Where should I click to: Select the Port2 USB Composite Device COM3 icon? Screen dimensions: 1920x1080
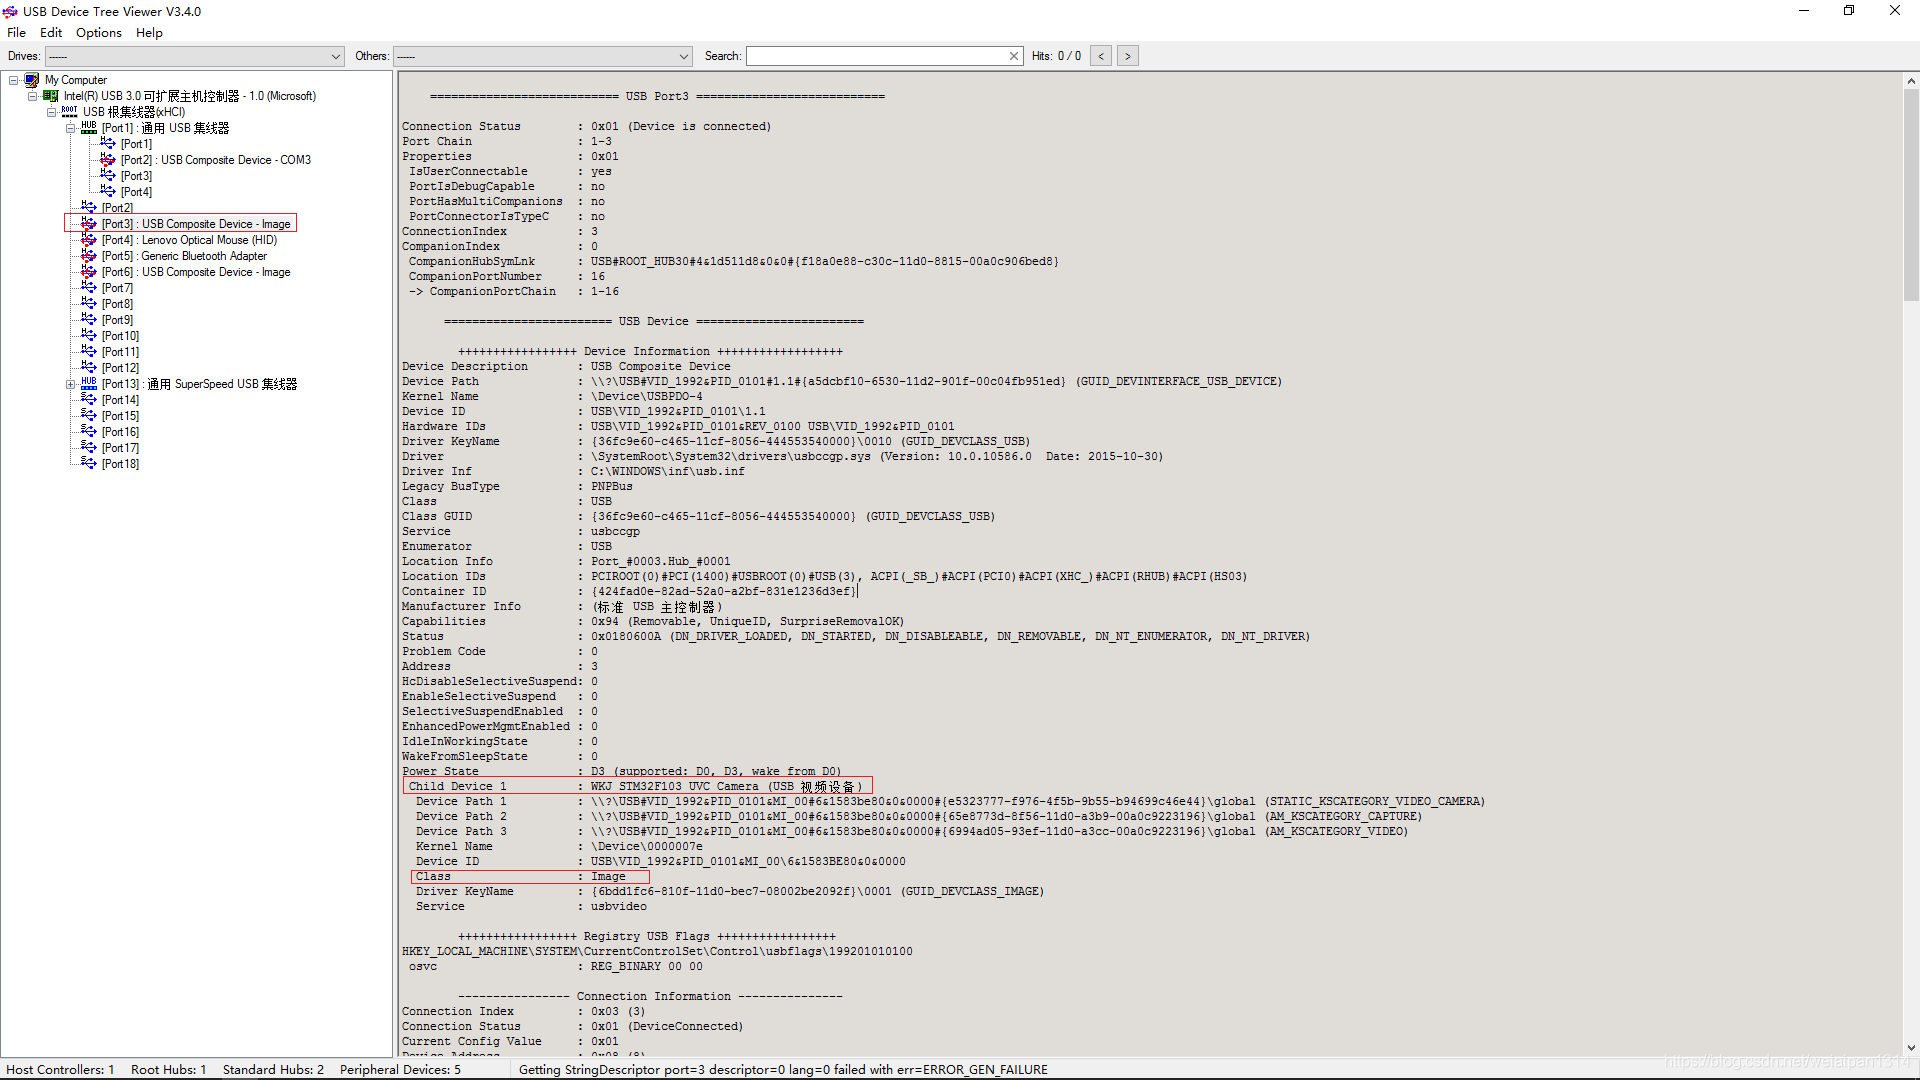[x=108, y=160]
